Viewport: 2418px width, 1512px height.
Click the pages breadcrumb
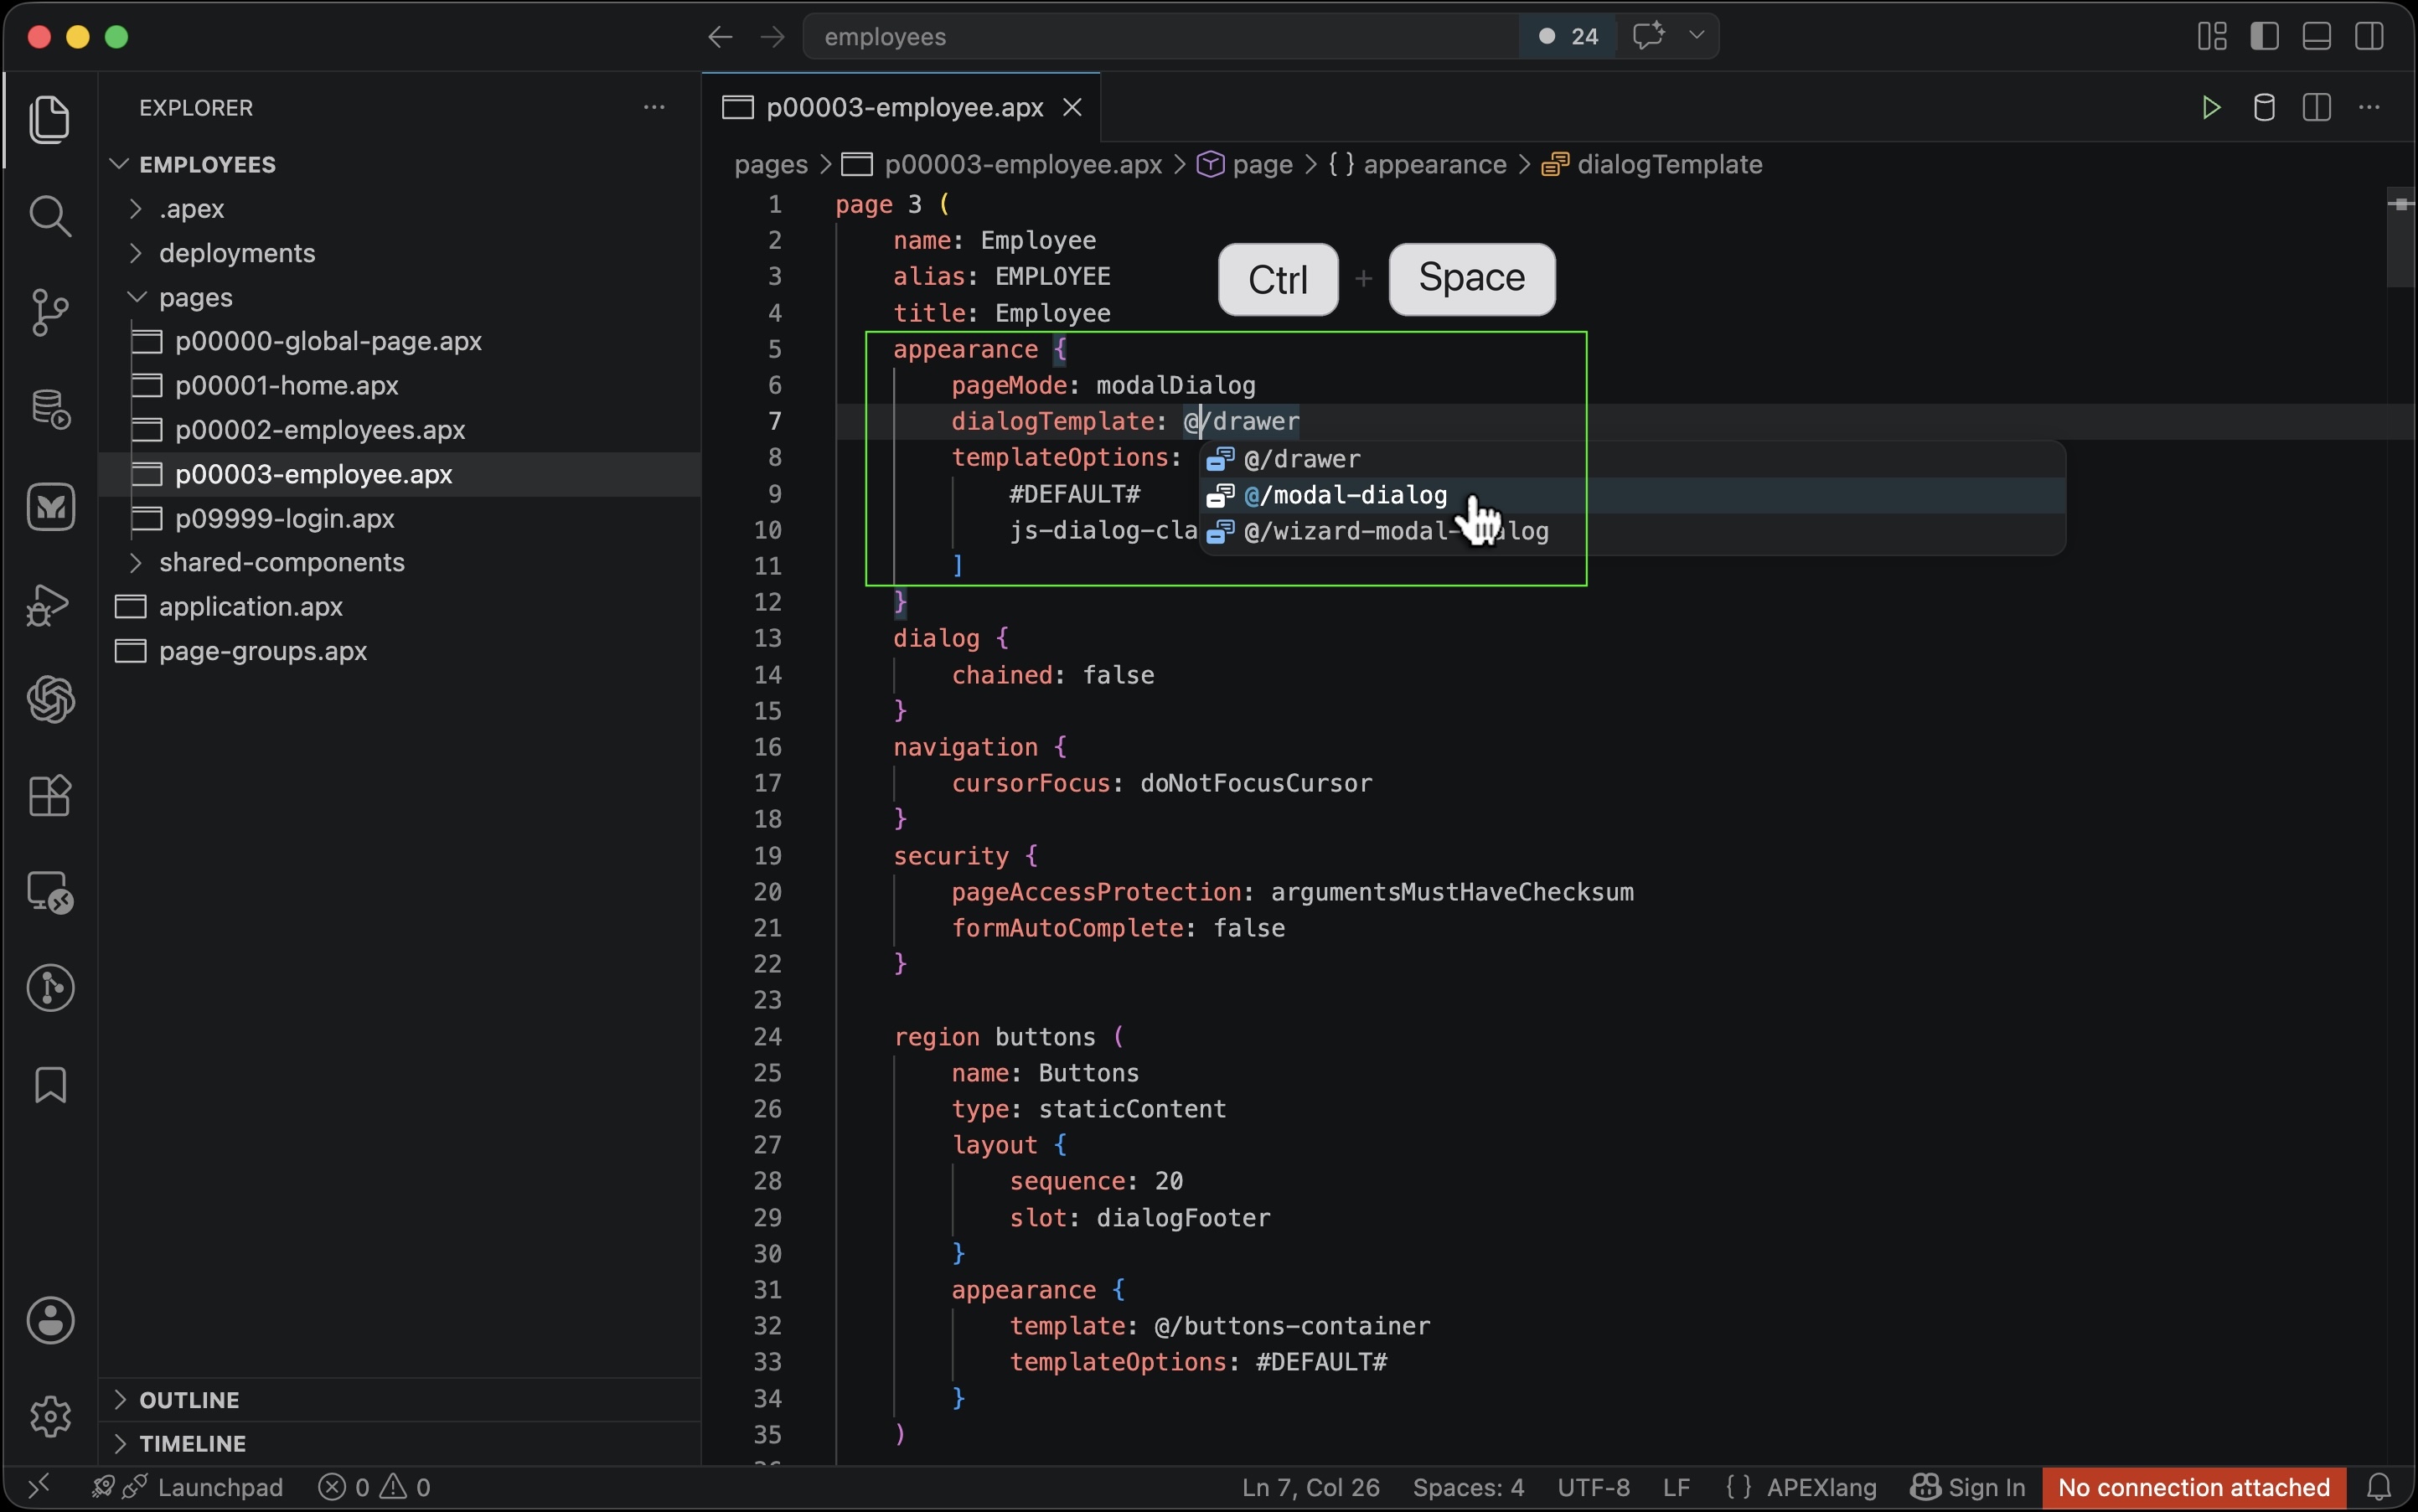[771, 164]
